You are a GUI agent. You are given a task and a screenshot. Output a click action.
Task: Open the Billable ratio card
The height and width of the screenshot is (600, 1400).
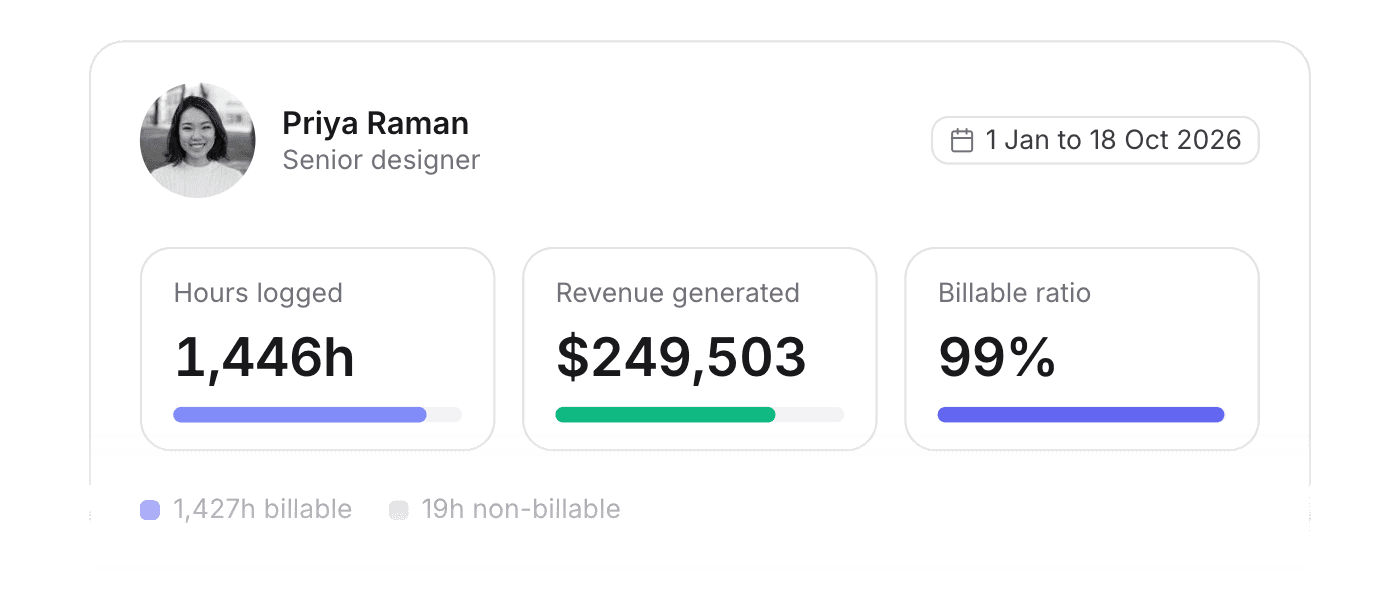1082,349
